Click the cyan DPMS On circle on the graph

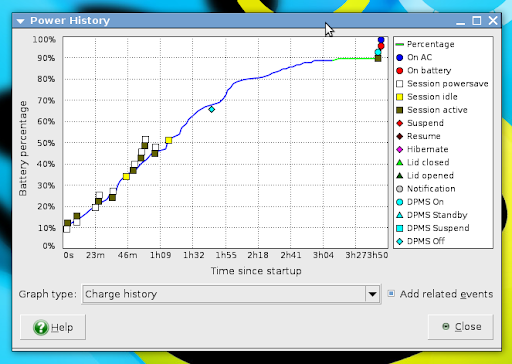[x=378, y=52]
